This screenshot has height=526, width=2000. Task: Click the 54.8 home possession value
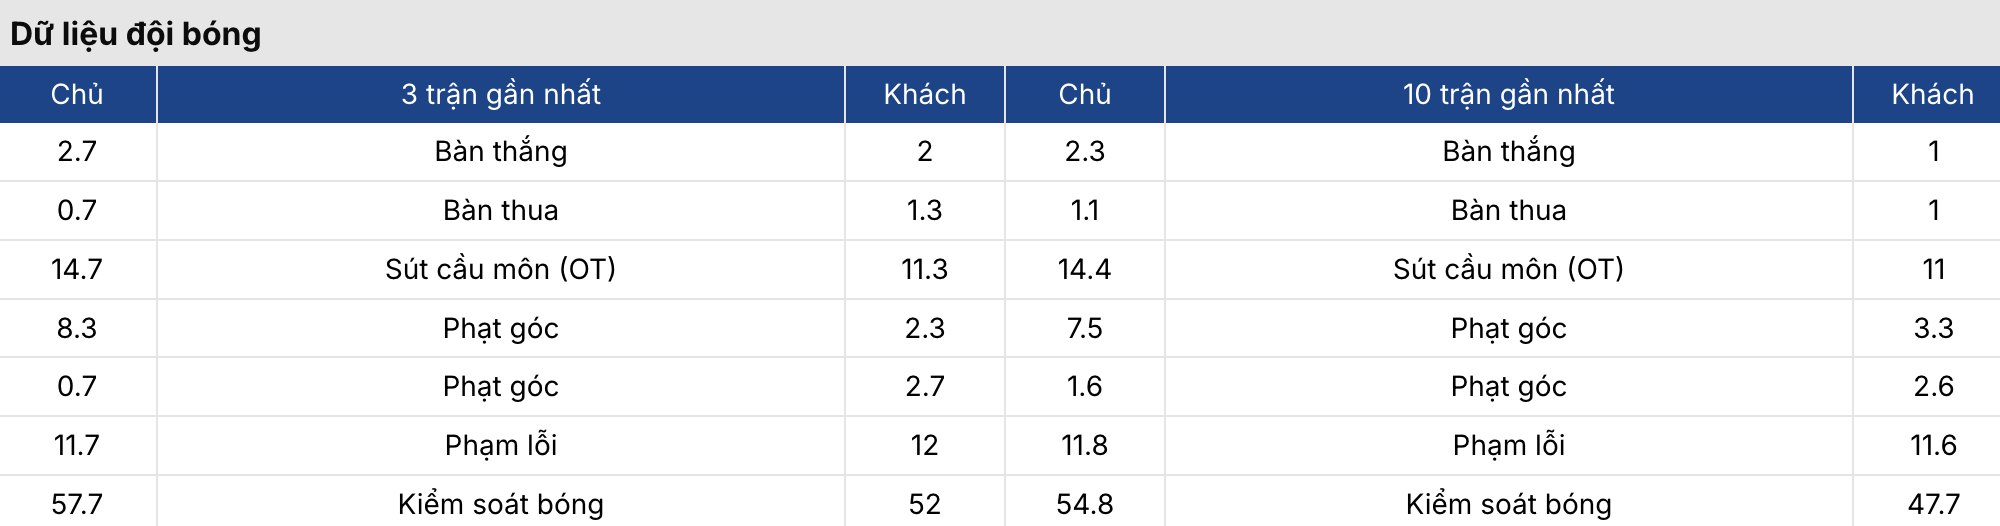click(x=1084, y=504)
